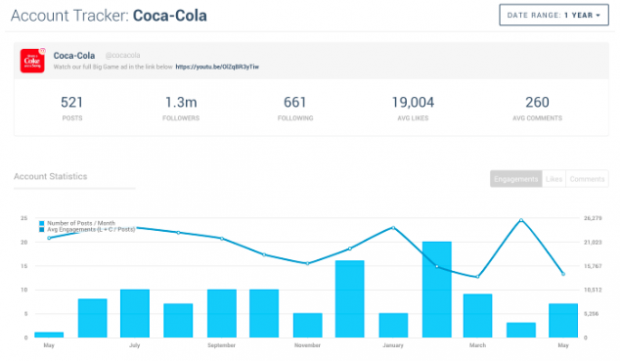Image resolution: width=620 pixels, height=361 pixels.
Task: Click the January data point on the line
Action: 393,228
